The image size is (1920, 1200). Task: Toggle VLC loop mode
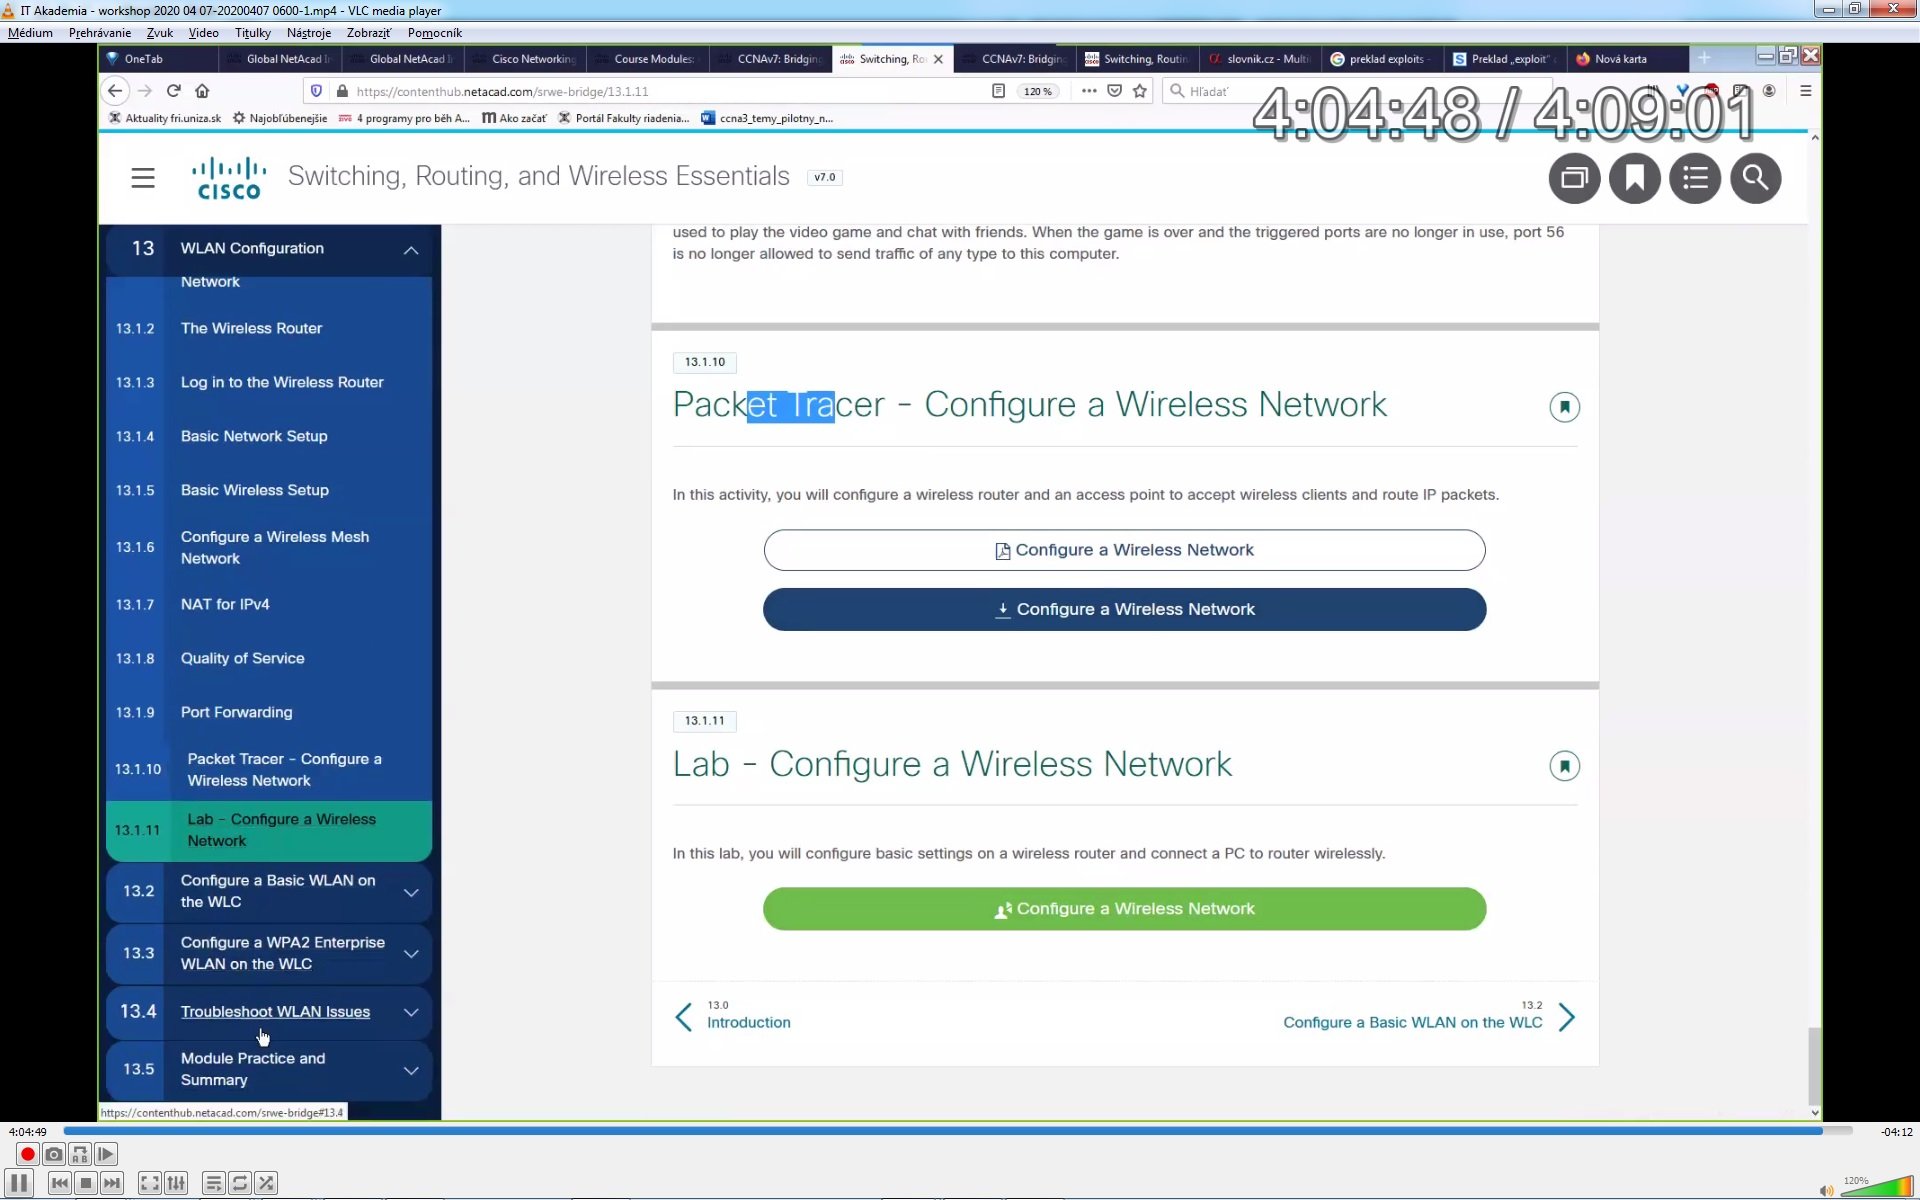240,1183
